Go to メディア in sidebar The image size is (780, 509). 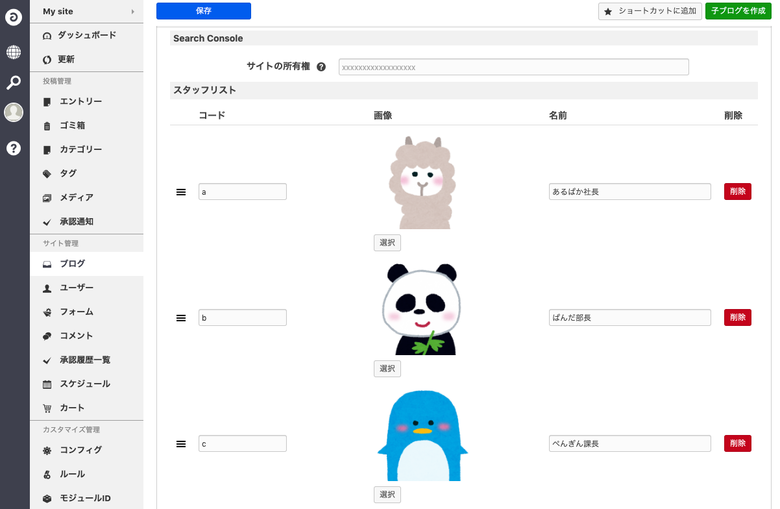[x=76, y=197]
